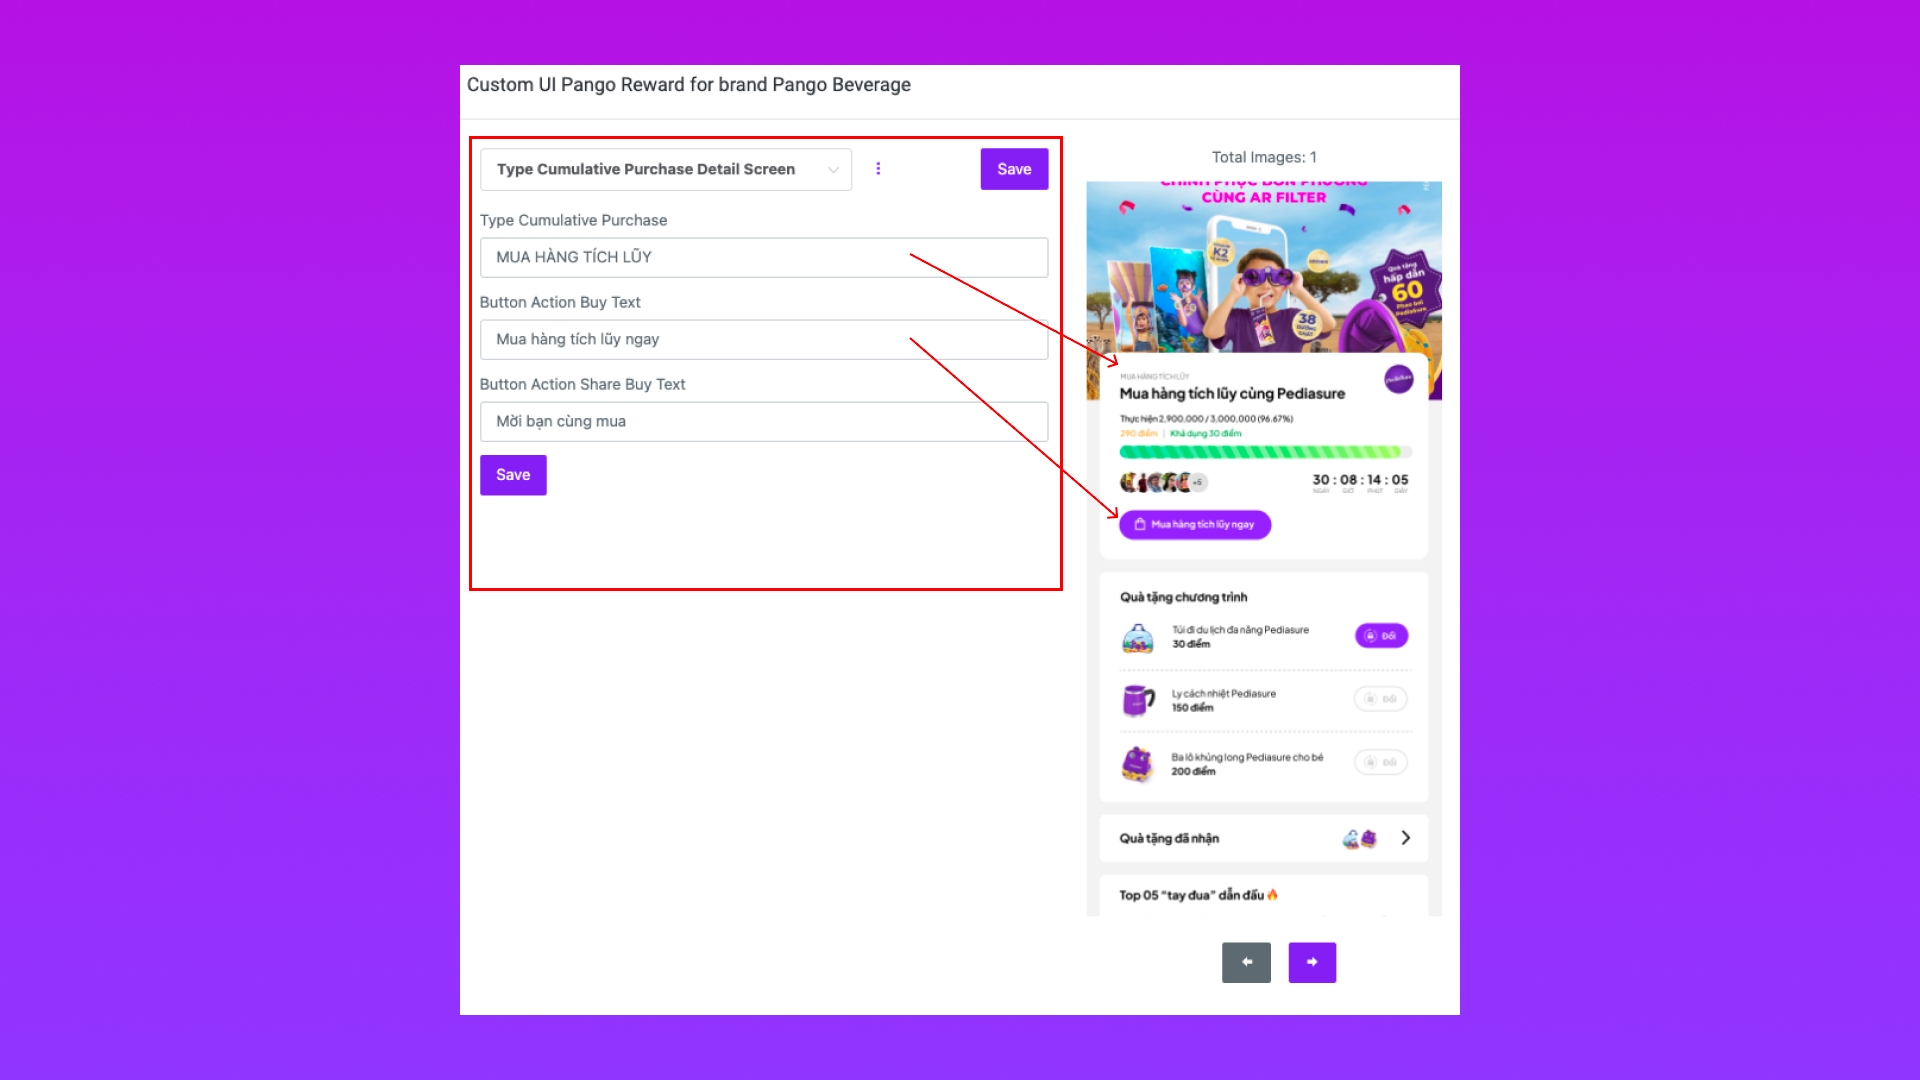Image resolution: width=1920 pixels, height=1080 pixels.
Task: Click the top Save button
Action: (1014, 169)
